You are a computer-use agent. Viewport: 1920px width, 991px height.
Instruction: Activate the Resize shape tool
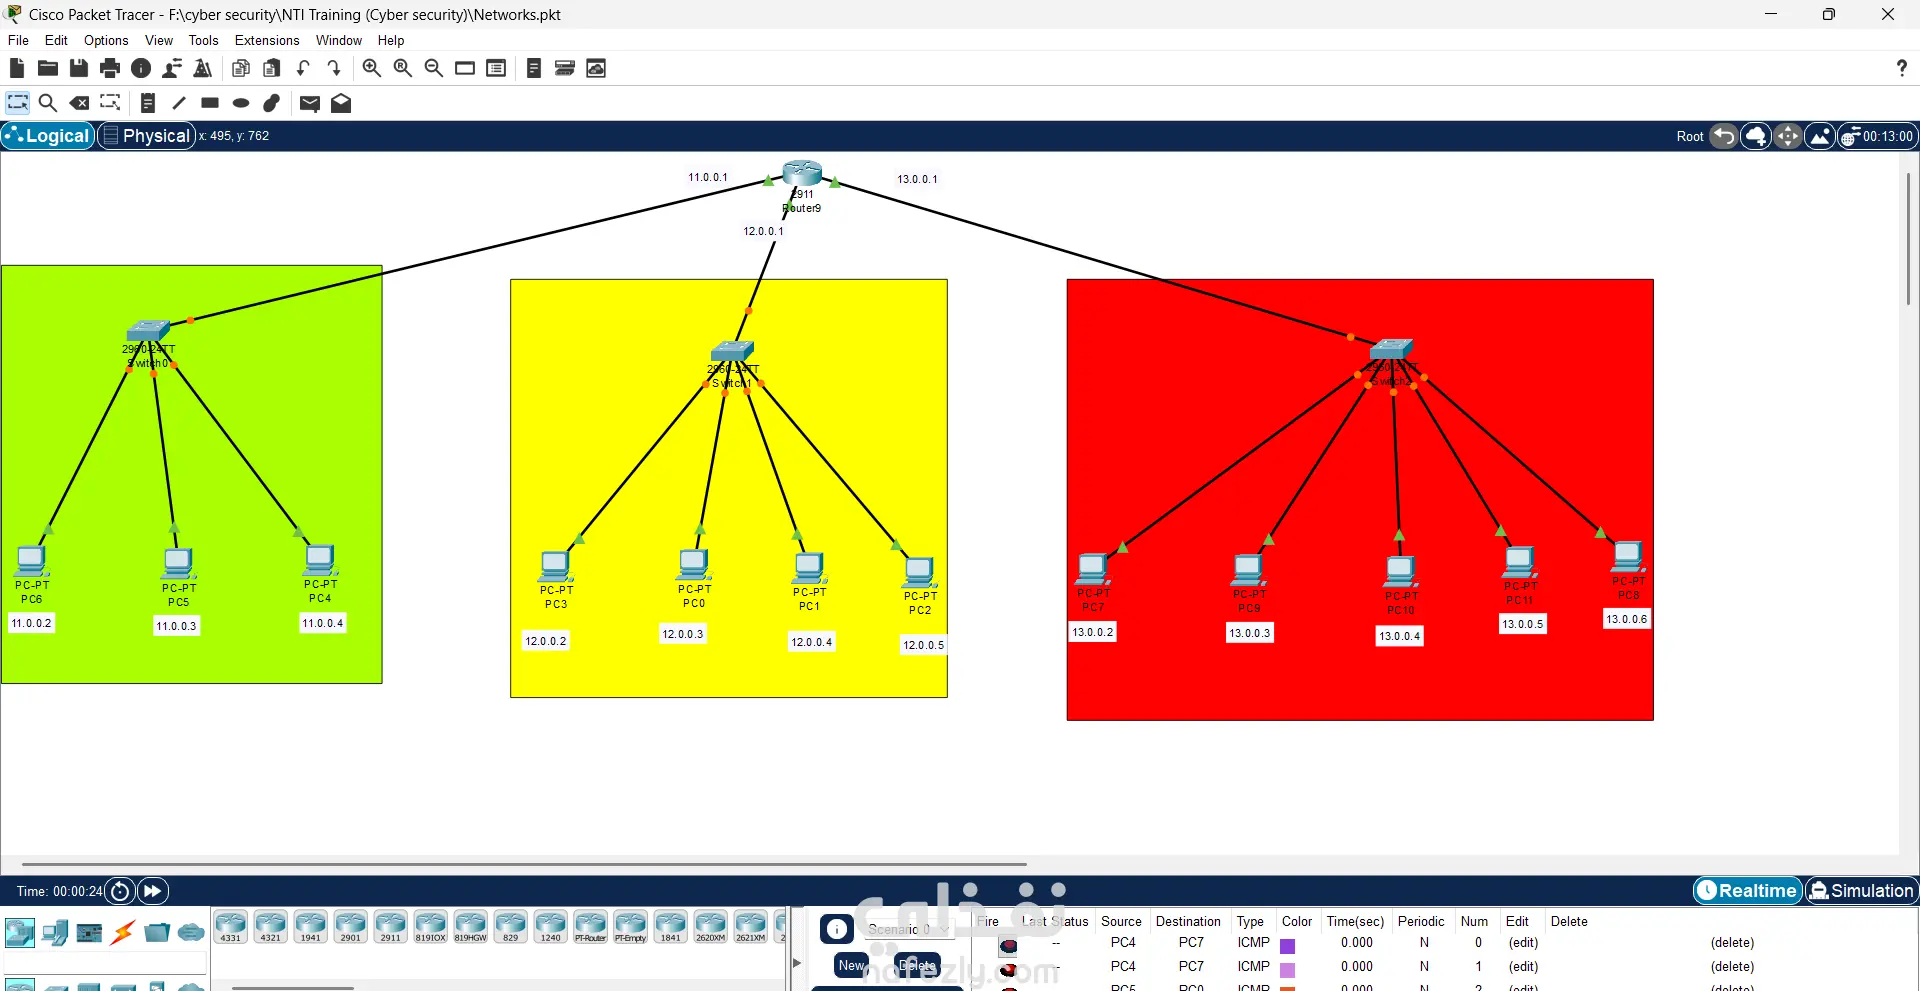110,103
